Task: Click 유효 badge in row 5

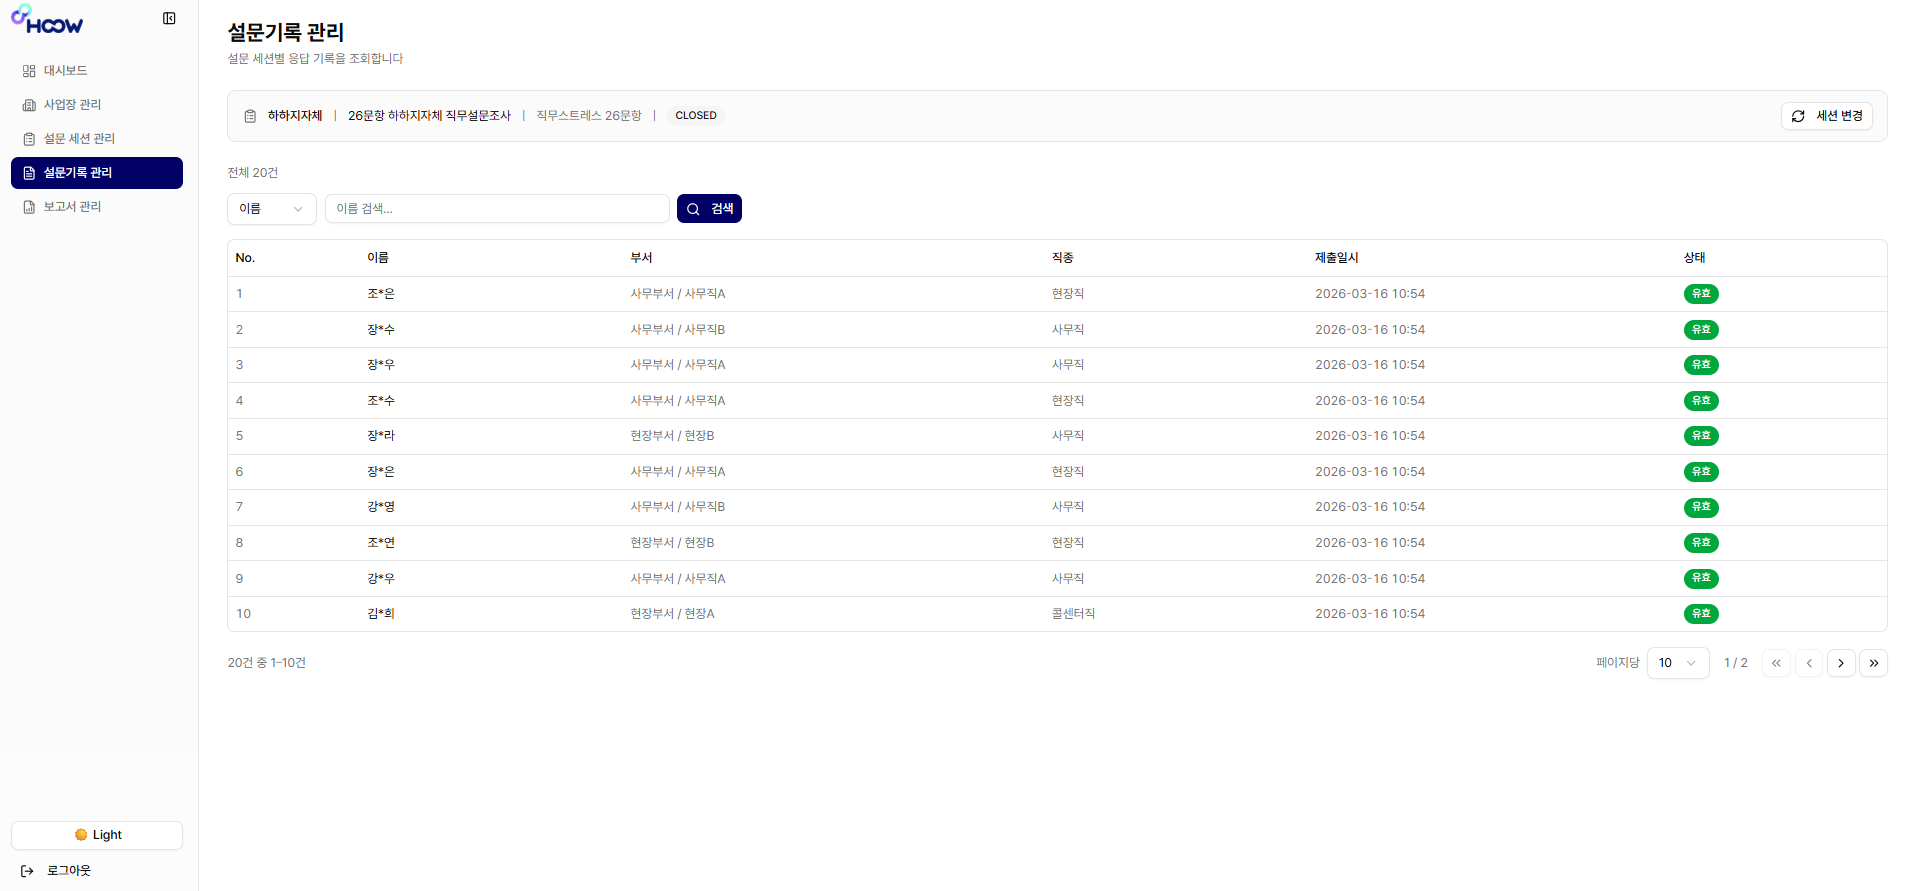Action: (1701, 436)
